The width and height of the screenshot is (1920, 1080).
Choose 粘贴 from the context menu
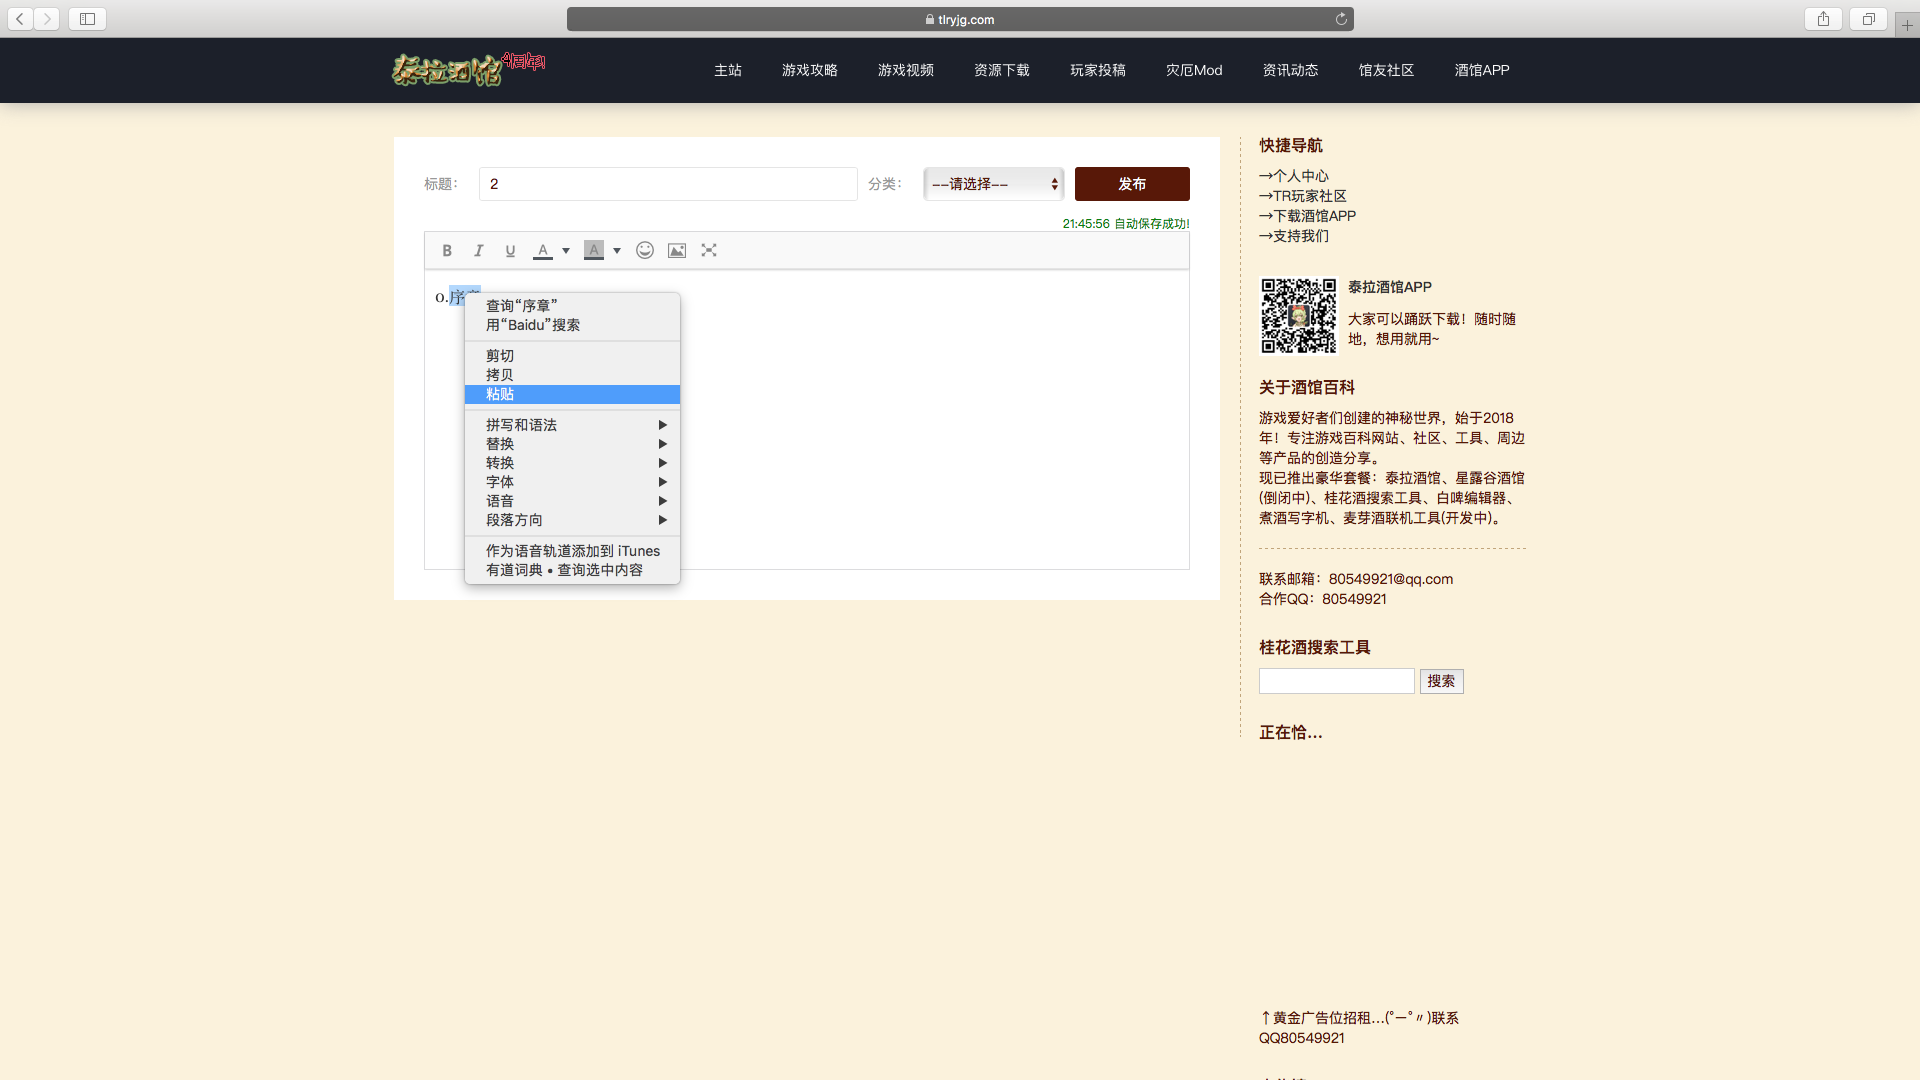(x=500, y=394)
